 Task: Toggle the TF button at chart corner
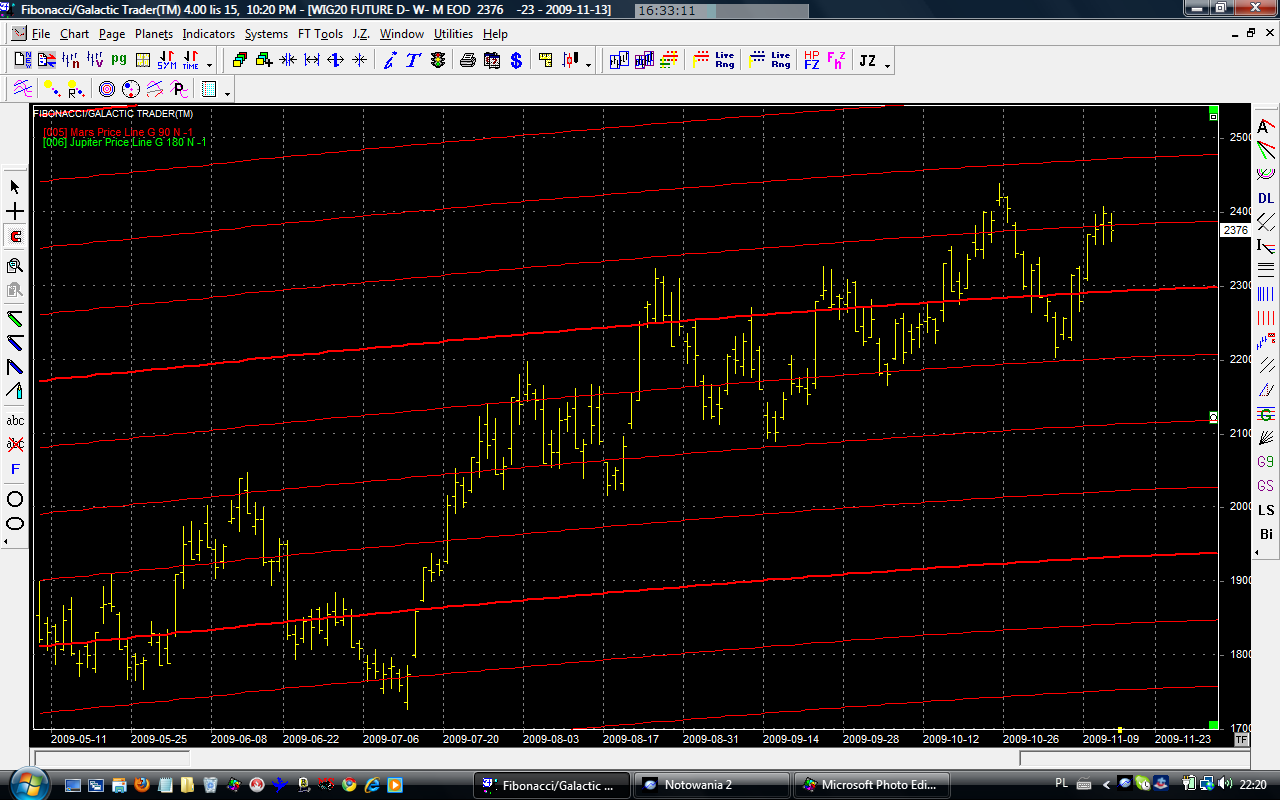pos(1241,740)
